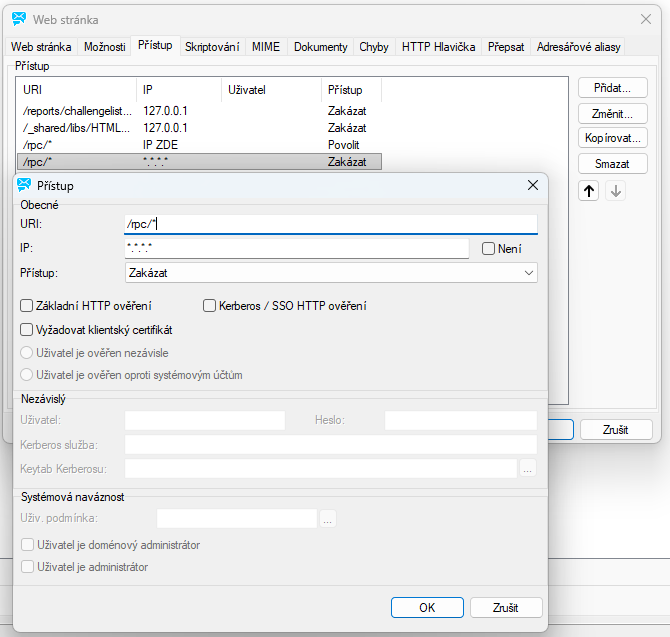This screenshot has height=637, width=670.
Task: Switch to the Web stránka tab
Action: 41,47
